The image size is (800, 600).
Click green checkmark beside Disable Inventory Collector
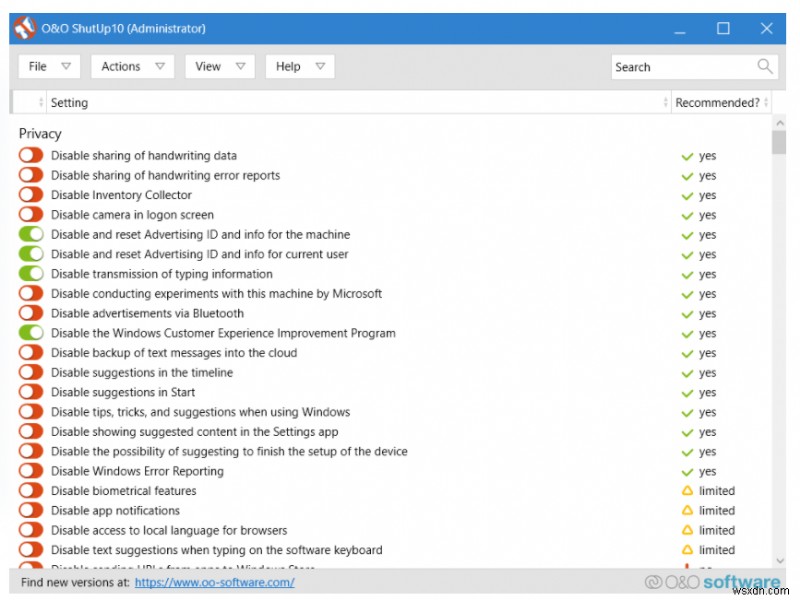click(687, 195)
